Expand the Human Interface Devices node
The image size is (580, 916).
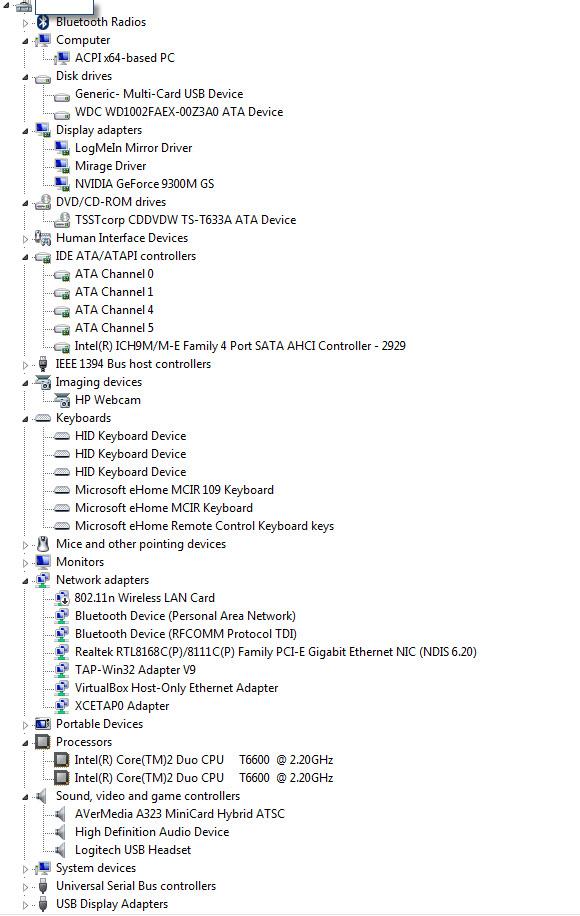click(x=25, y=238)
